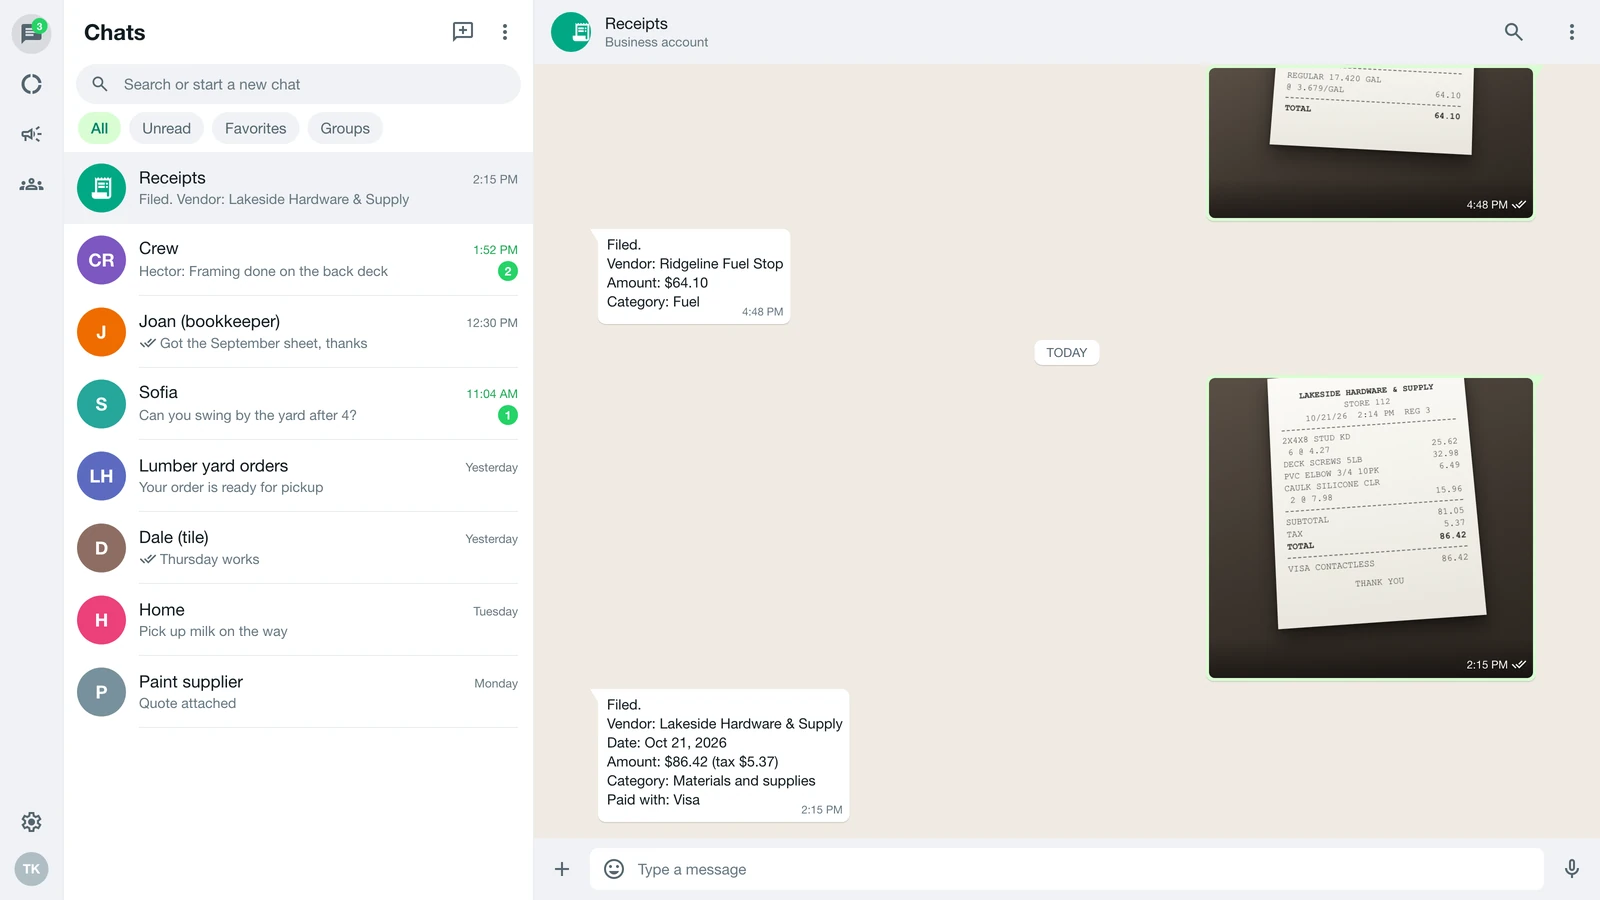
Task: Click the attach plus icon
Action: point(562,869)
